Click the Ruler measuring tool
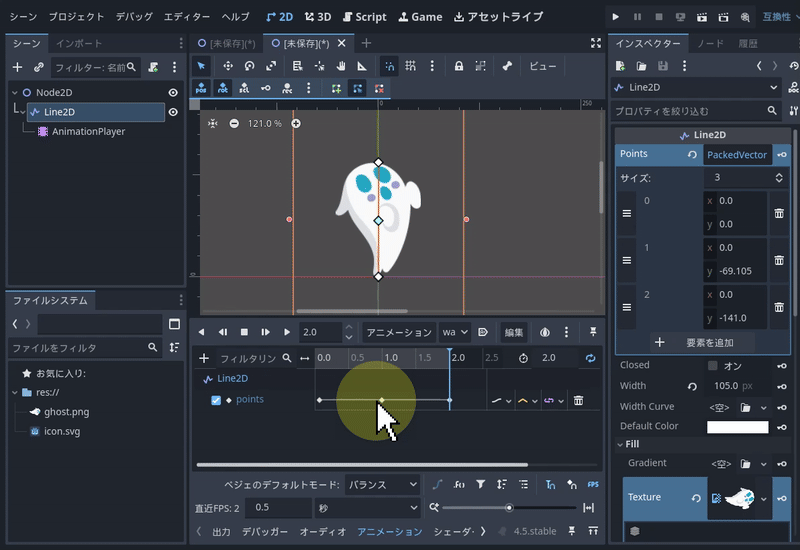 pyautogui.click(x=361, y=66)
